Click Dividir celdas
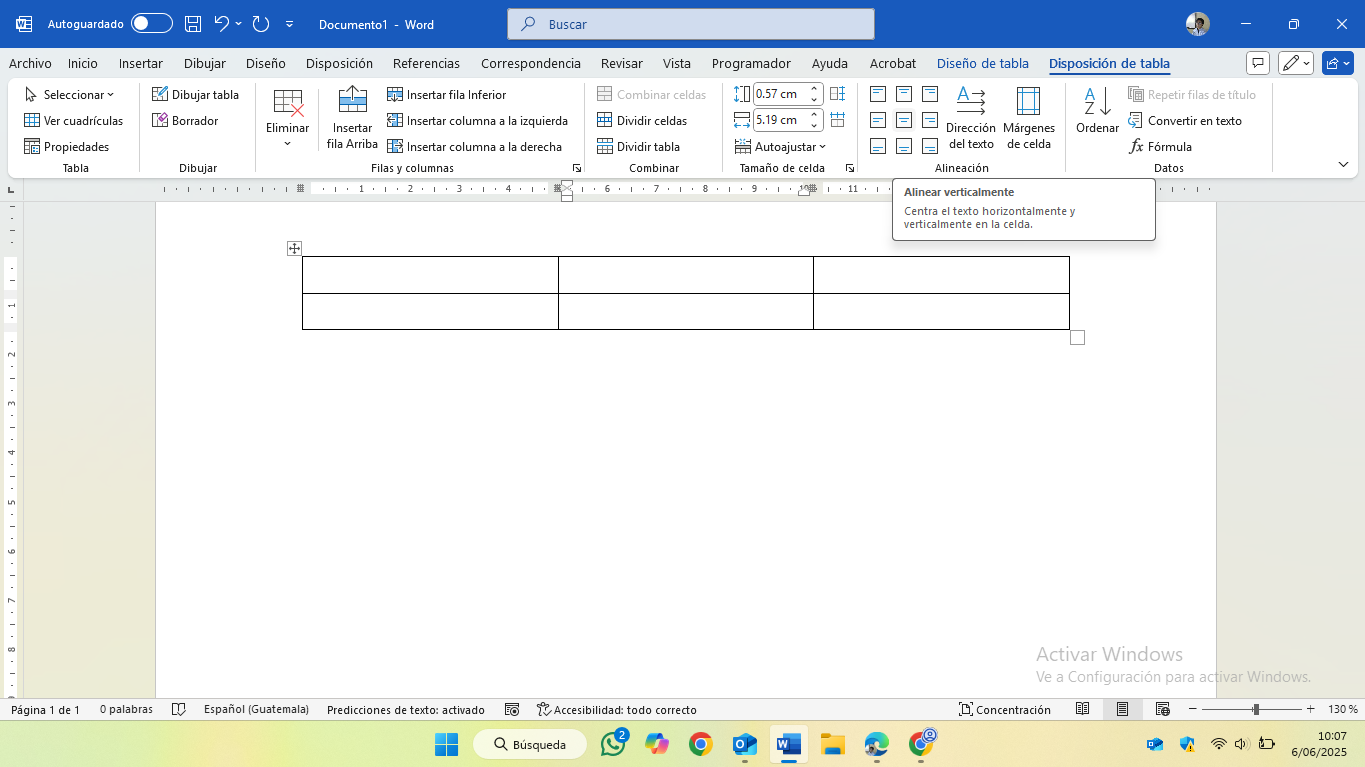 click(x=642, y=120)
